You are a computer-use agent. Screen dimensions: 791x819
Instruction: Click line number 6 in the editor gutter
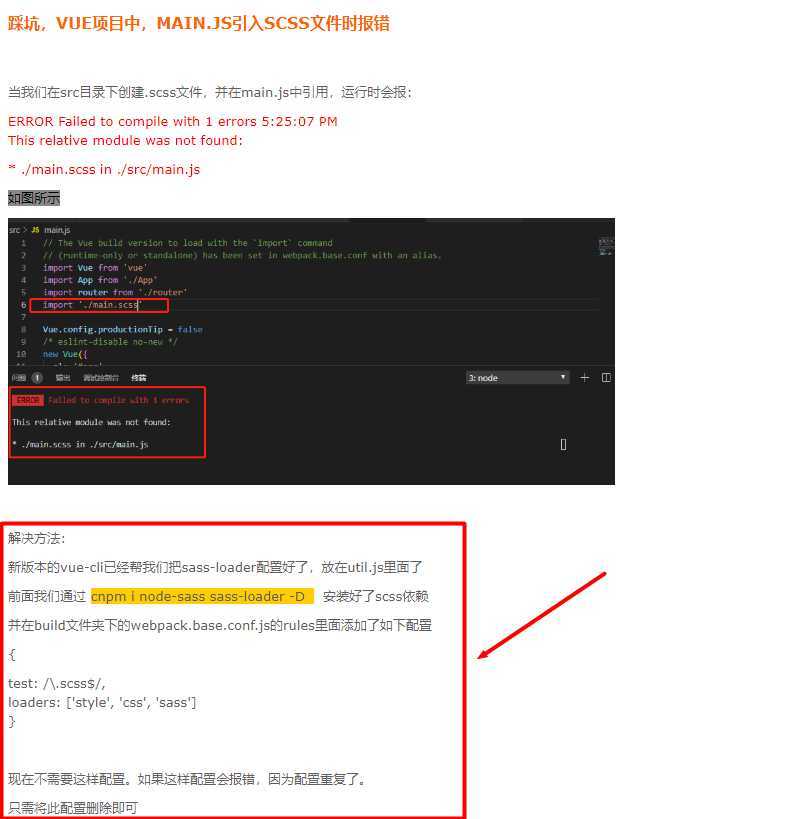24,305
